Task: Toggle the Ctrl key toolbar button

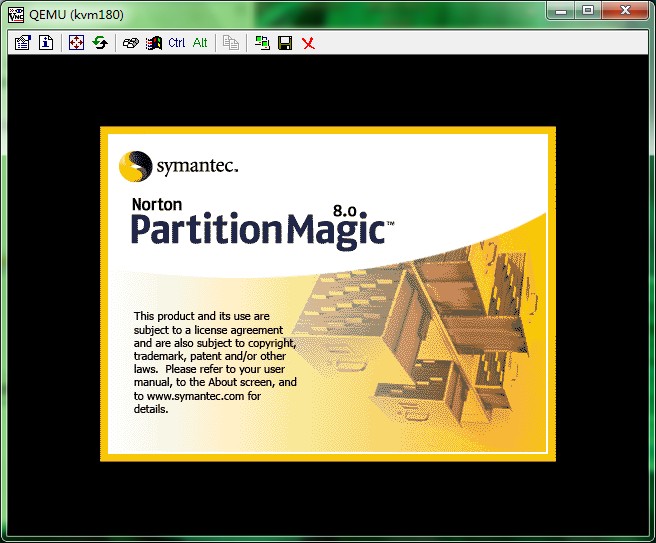Action: (177, 43)
